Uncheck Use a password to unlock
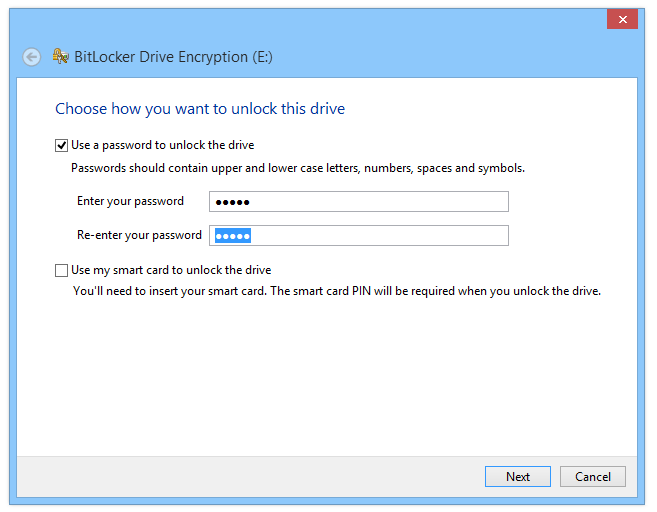This screenshot has height=512, width=657. point(61,145)
